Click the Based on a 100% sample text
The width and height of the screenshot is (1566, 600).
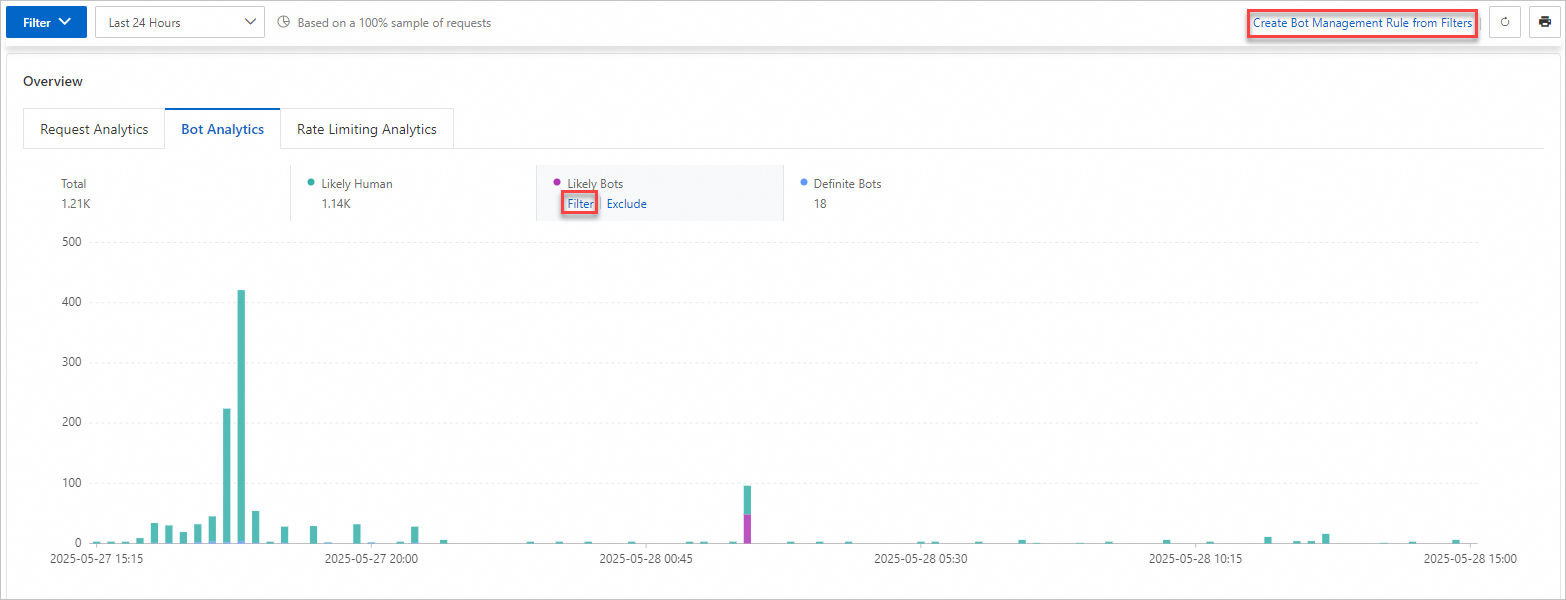click(x=394, y=22)
